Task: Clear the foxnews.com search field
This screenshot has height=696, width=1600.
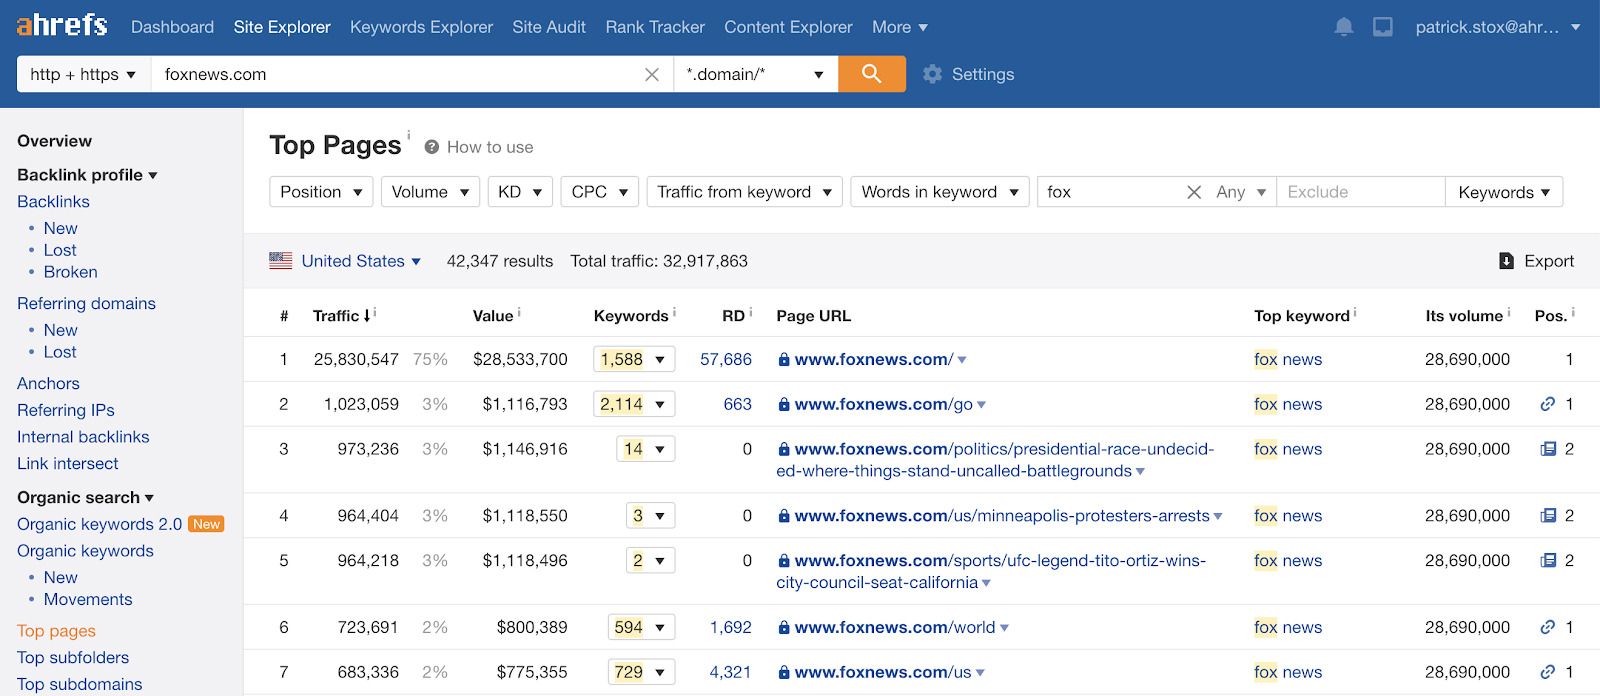Action: click(652, 75)
